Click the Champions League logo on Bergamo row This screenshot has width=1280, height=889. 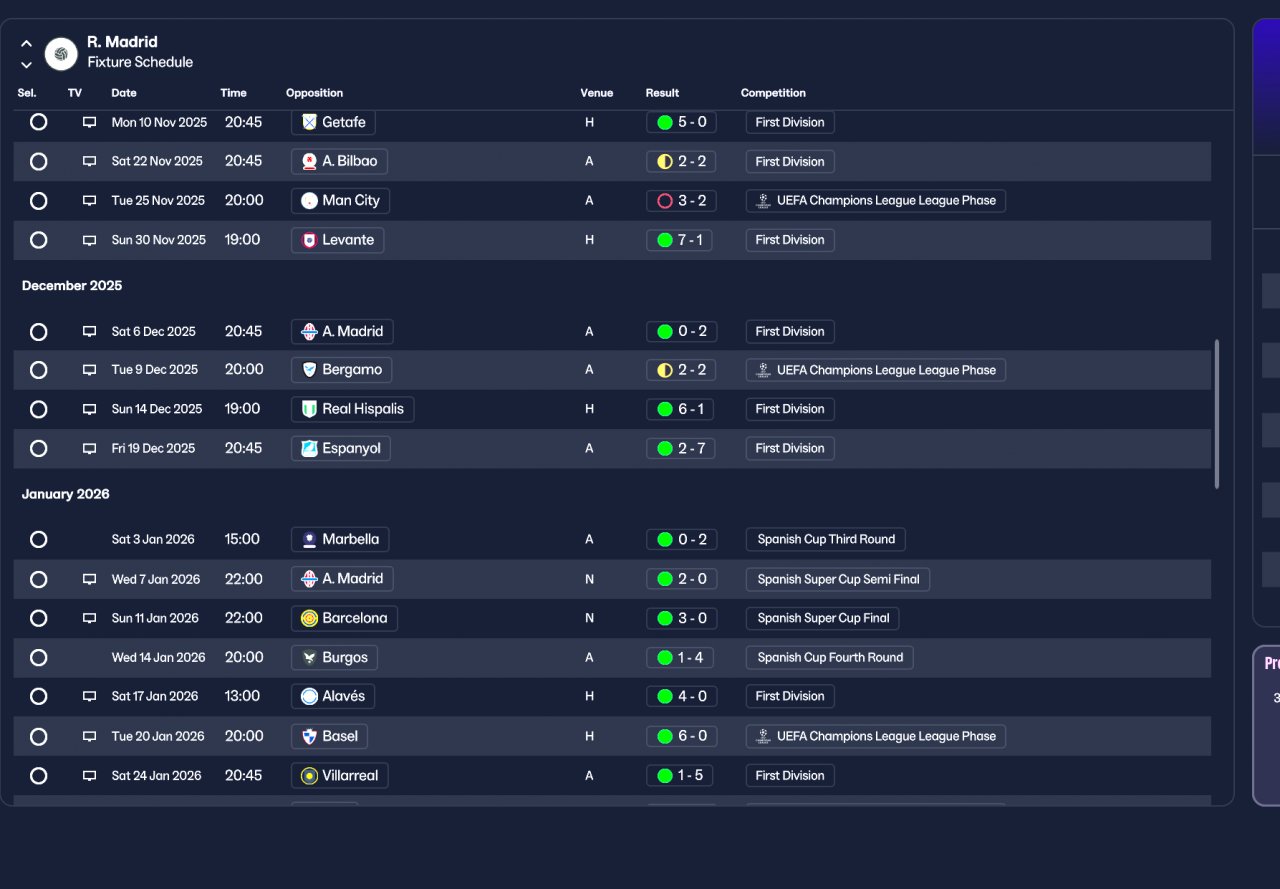pos(764,370)
